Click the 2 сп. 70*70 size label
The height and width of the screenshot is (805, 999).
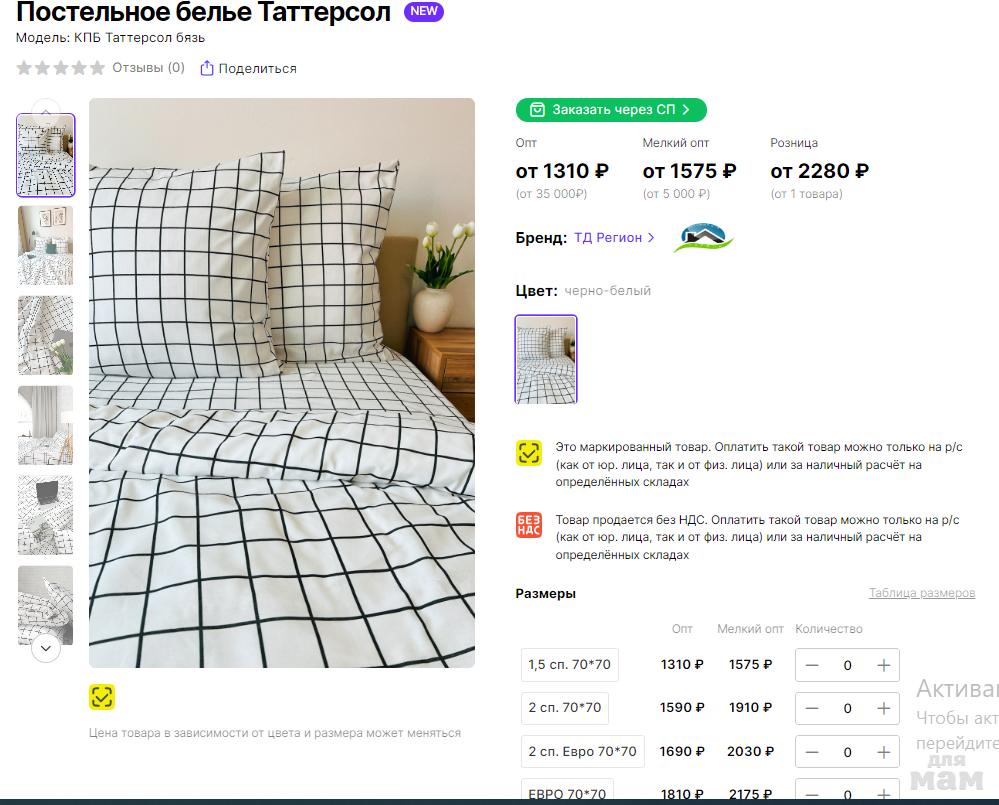tap(565, 708)
